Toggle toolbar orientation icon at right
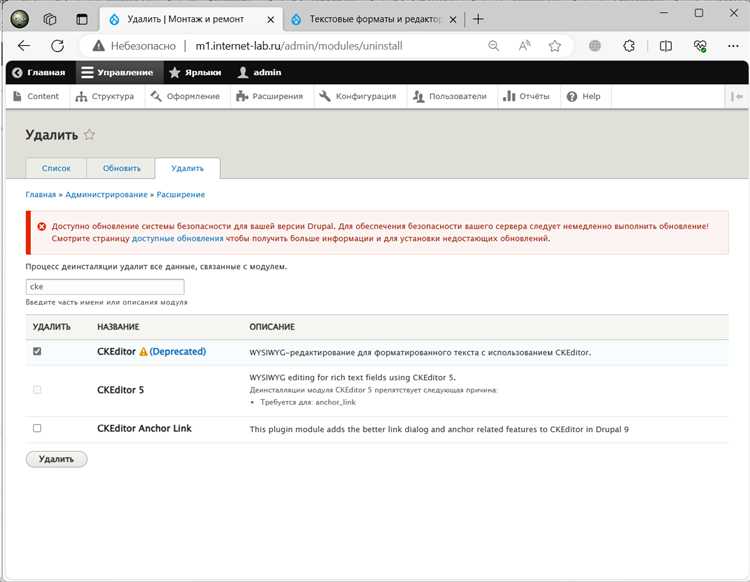This screenshot has width=750, height=582. pyautogui.click(x=737, y=97)
